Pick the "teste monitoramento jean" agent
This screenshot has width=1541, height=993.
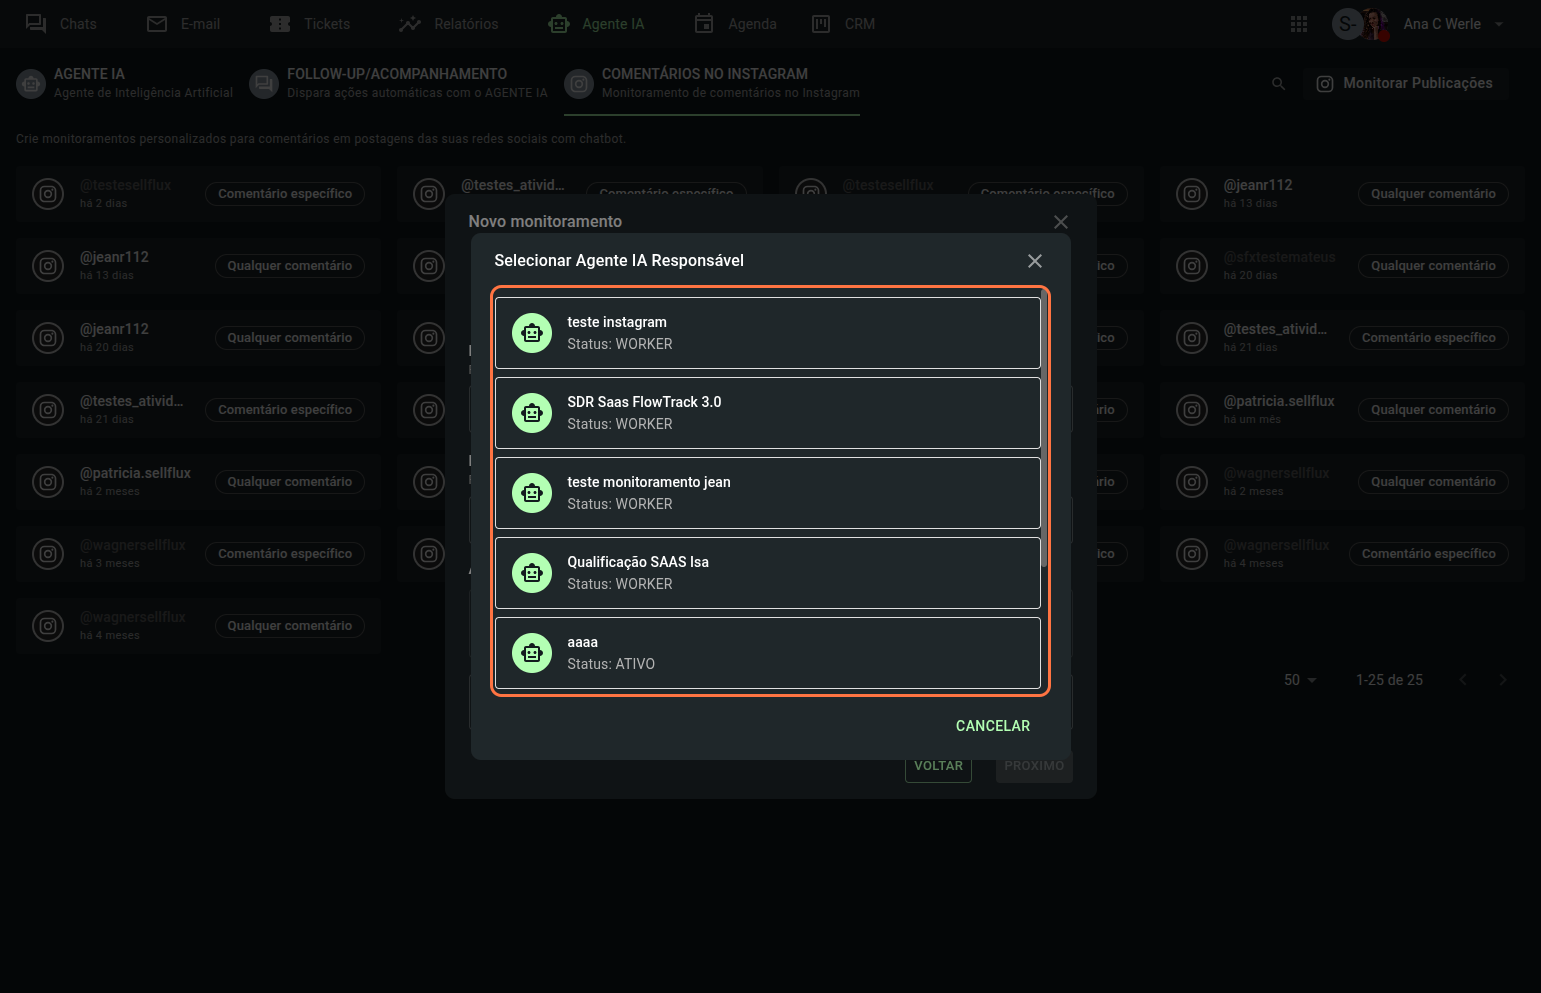[x=767, y=493]
